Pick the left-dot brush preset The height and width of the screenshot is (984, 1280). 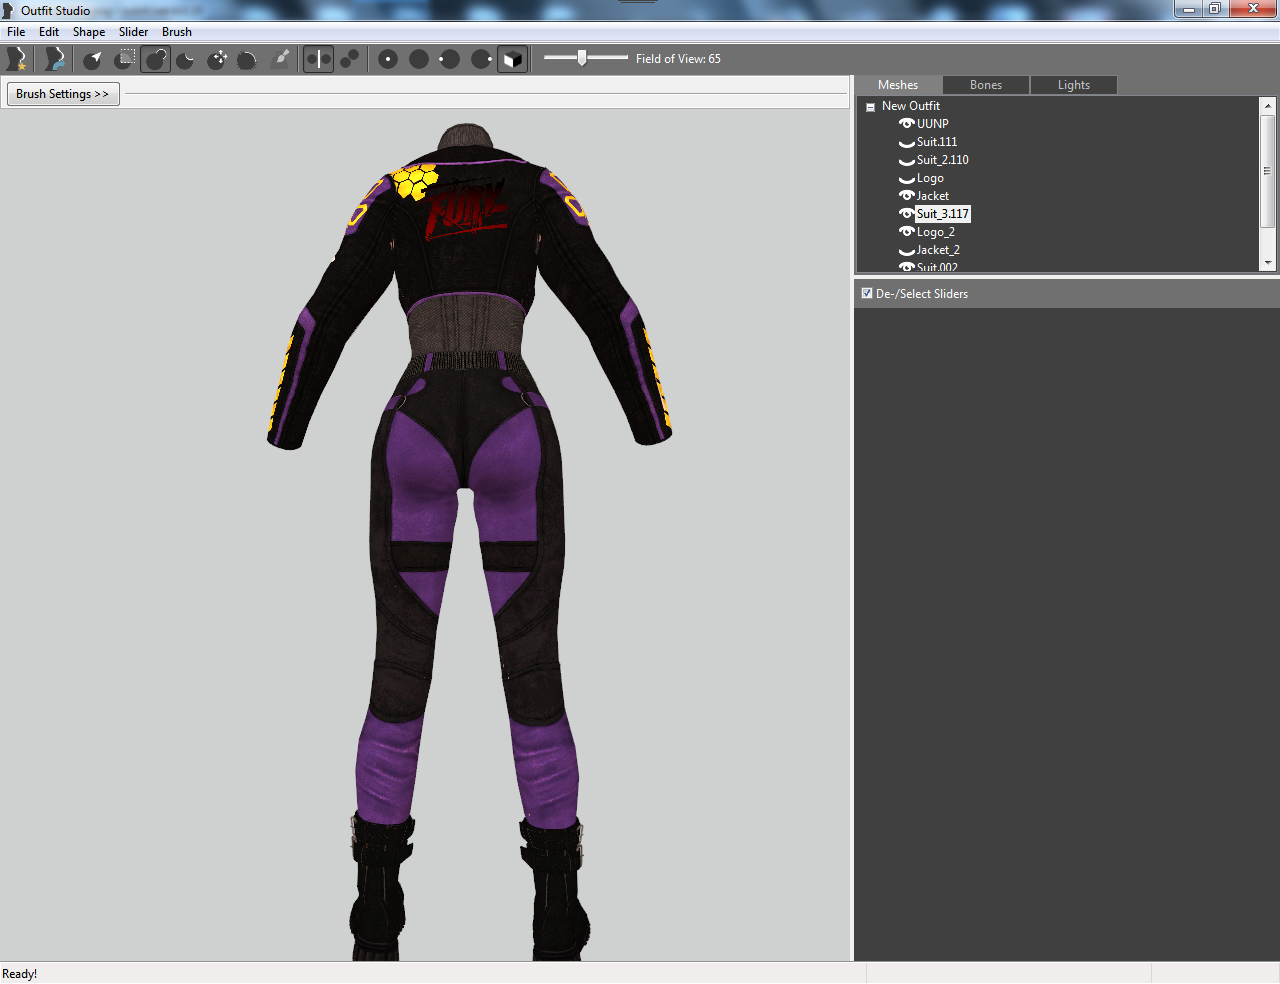point(450,59)
